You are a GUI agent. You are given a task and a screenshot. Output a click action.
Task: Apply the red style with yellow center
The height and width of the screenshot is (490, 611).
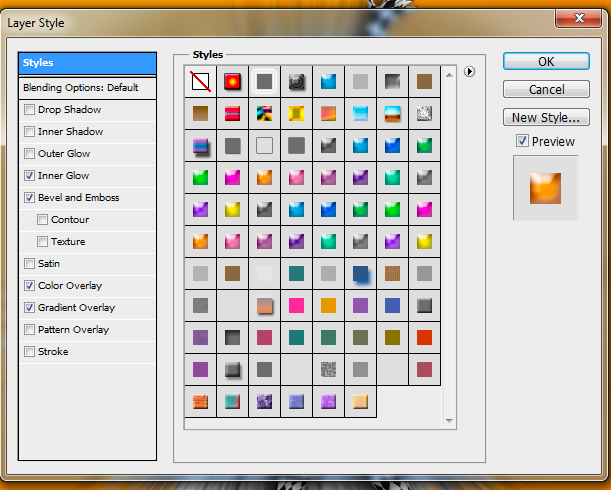coord(233,81)
